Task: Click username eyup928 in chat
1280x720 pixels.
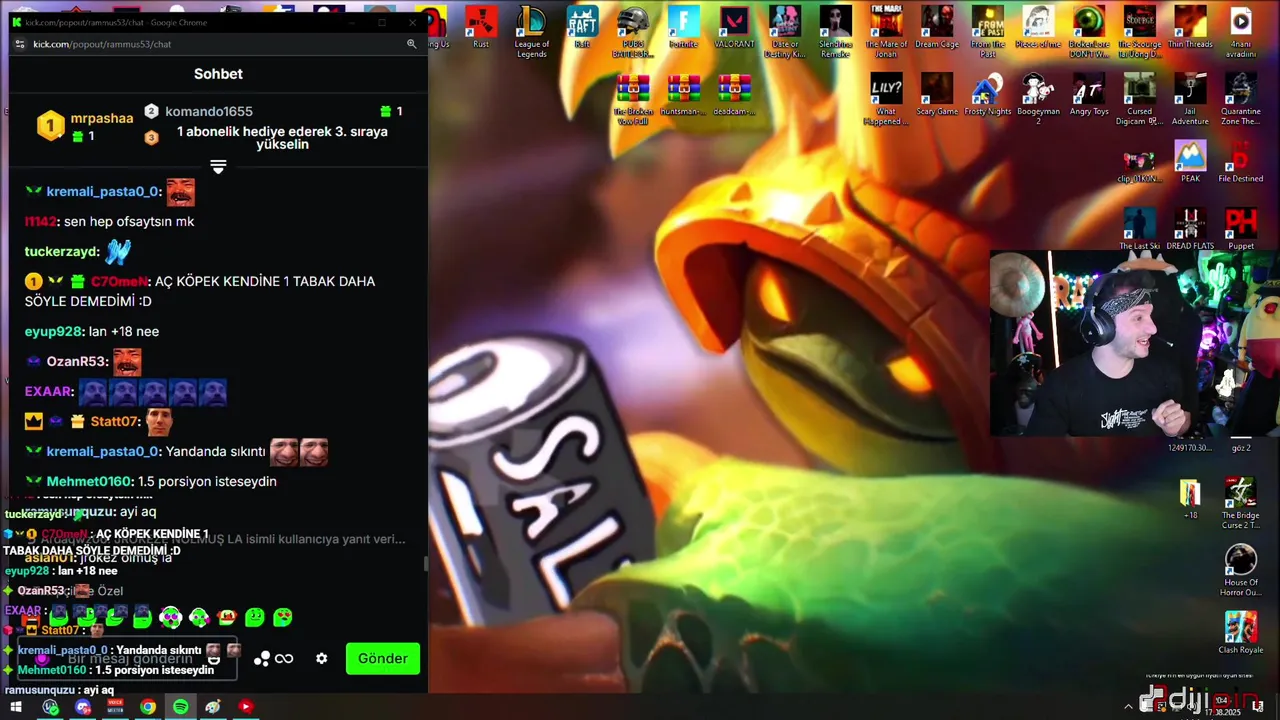Action: click(54, 331)
